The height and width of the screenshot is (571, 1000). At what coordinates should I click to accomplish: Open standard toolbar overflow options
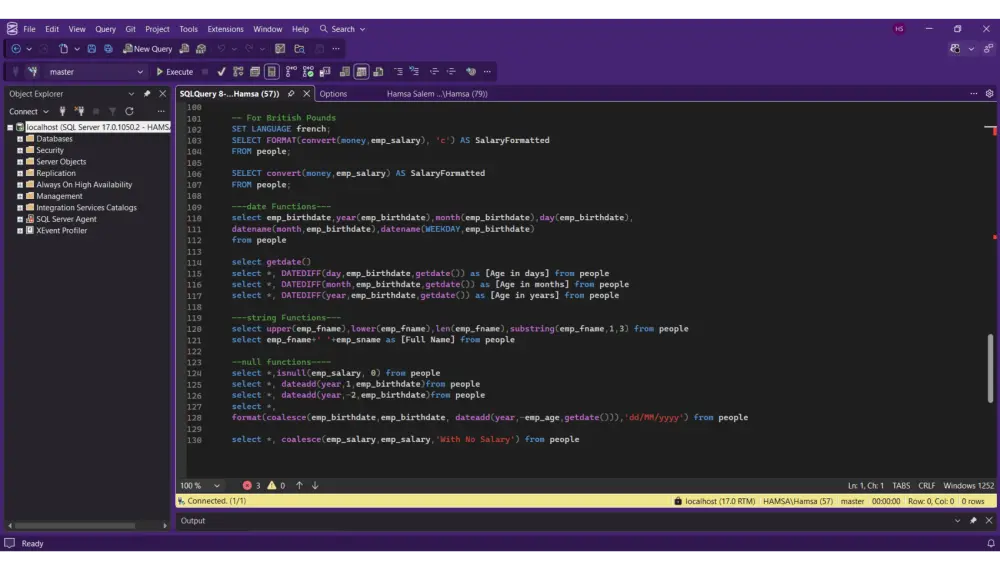(335, 48)
